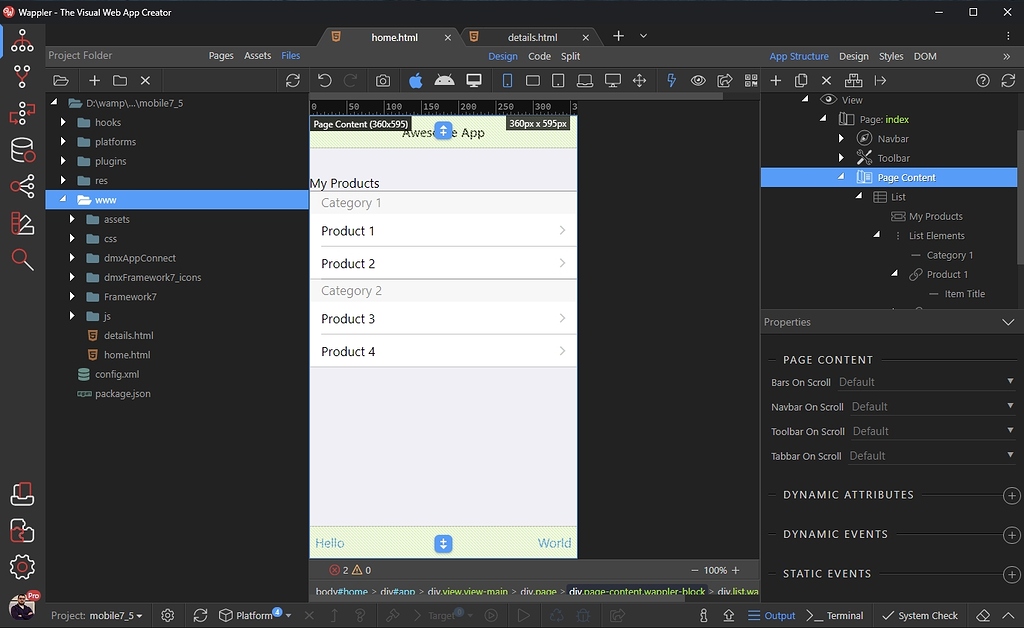This screenshot has width=1024, height=628.
Task: Click the System Check button
Action: pyautogui.click(x=919, y=615)
